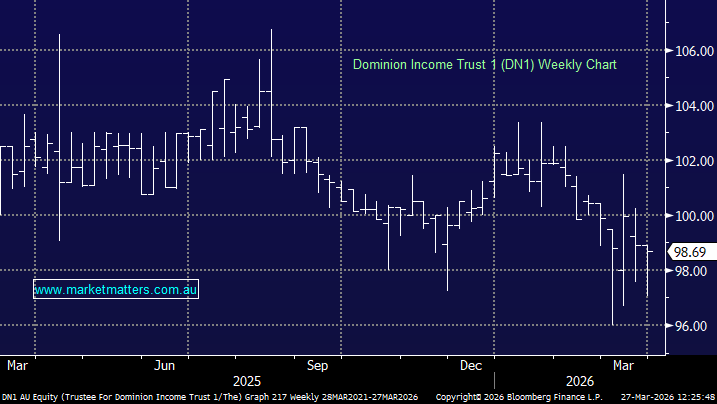
Task: Click the 102.00 price axis label
Action: pyautogui.click(x=692, y=161)
